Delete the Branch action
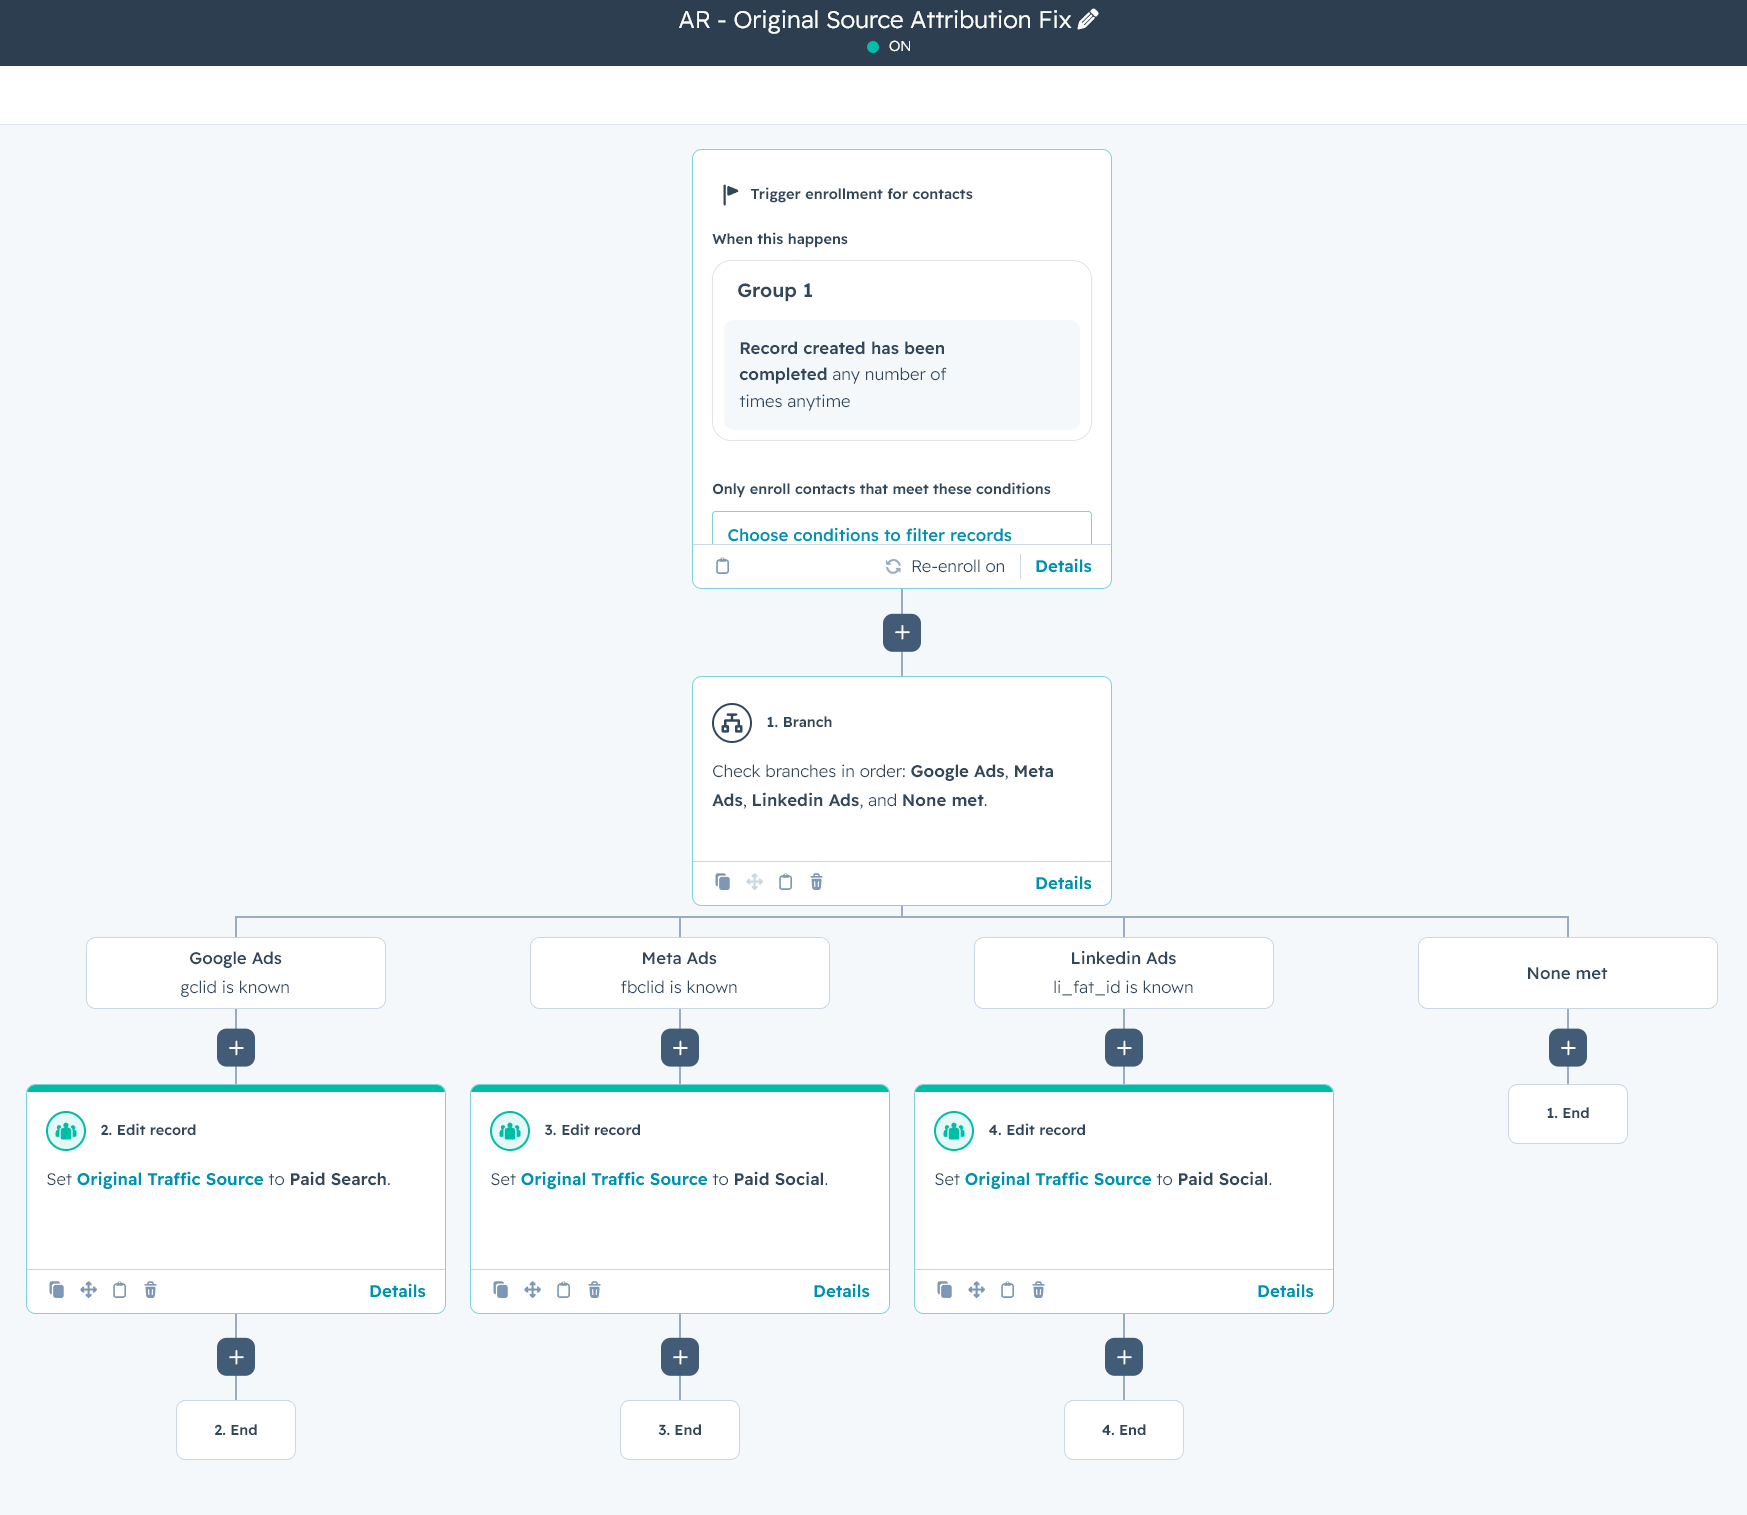 pyautogui.click(x=817, y=882)
